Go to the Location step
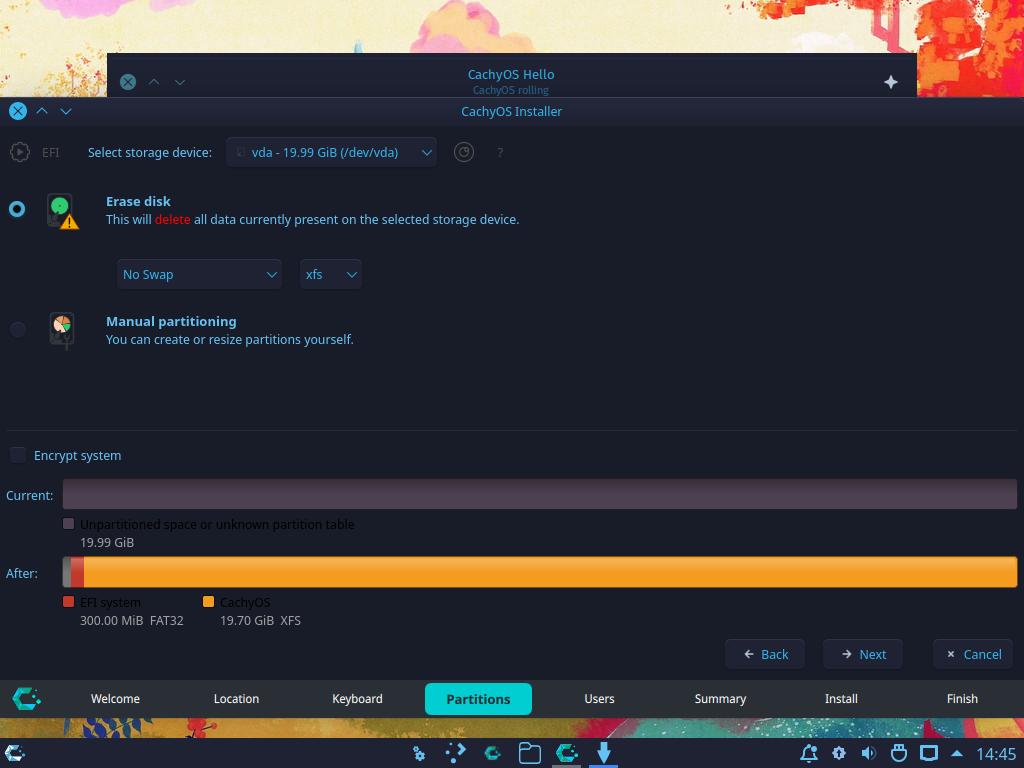The height and width of the screenshot is (768, 1024). point(236,699)
